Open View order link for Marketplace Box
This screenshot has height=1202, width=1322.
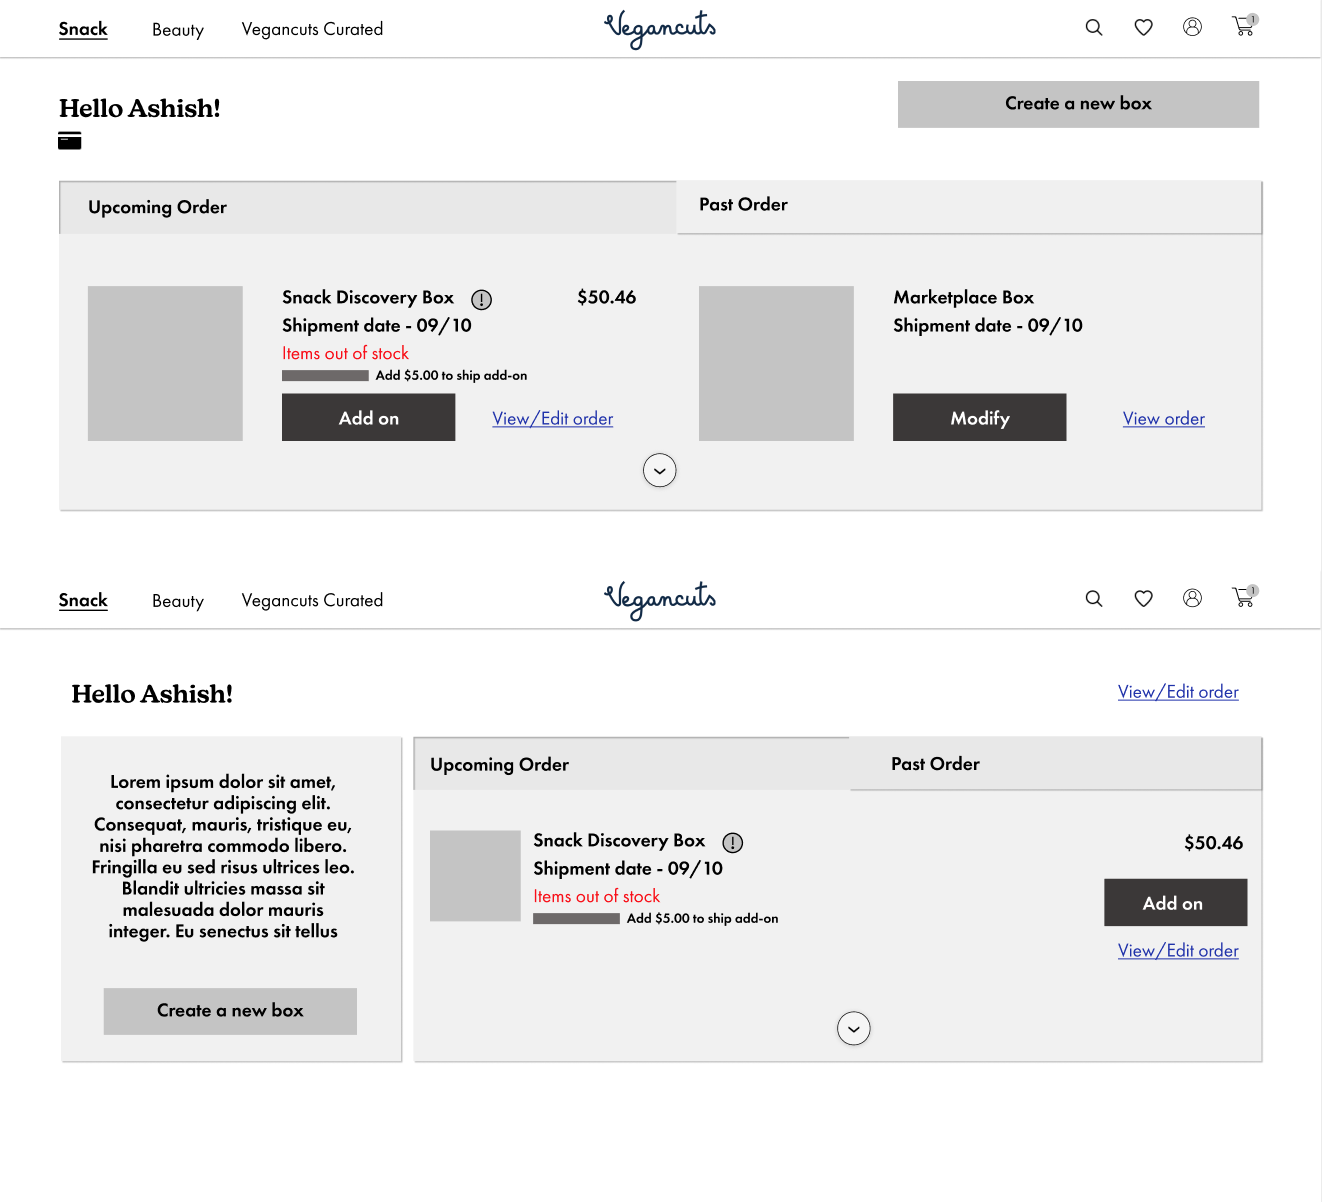1163,419
